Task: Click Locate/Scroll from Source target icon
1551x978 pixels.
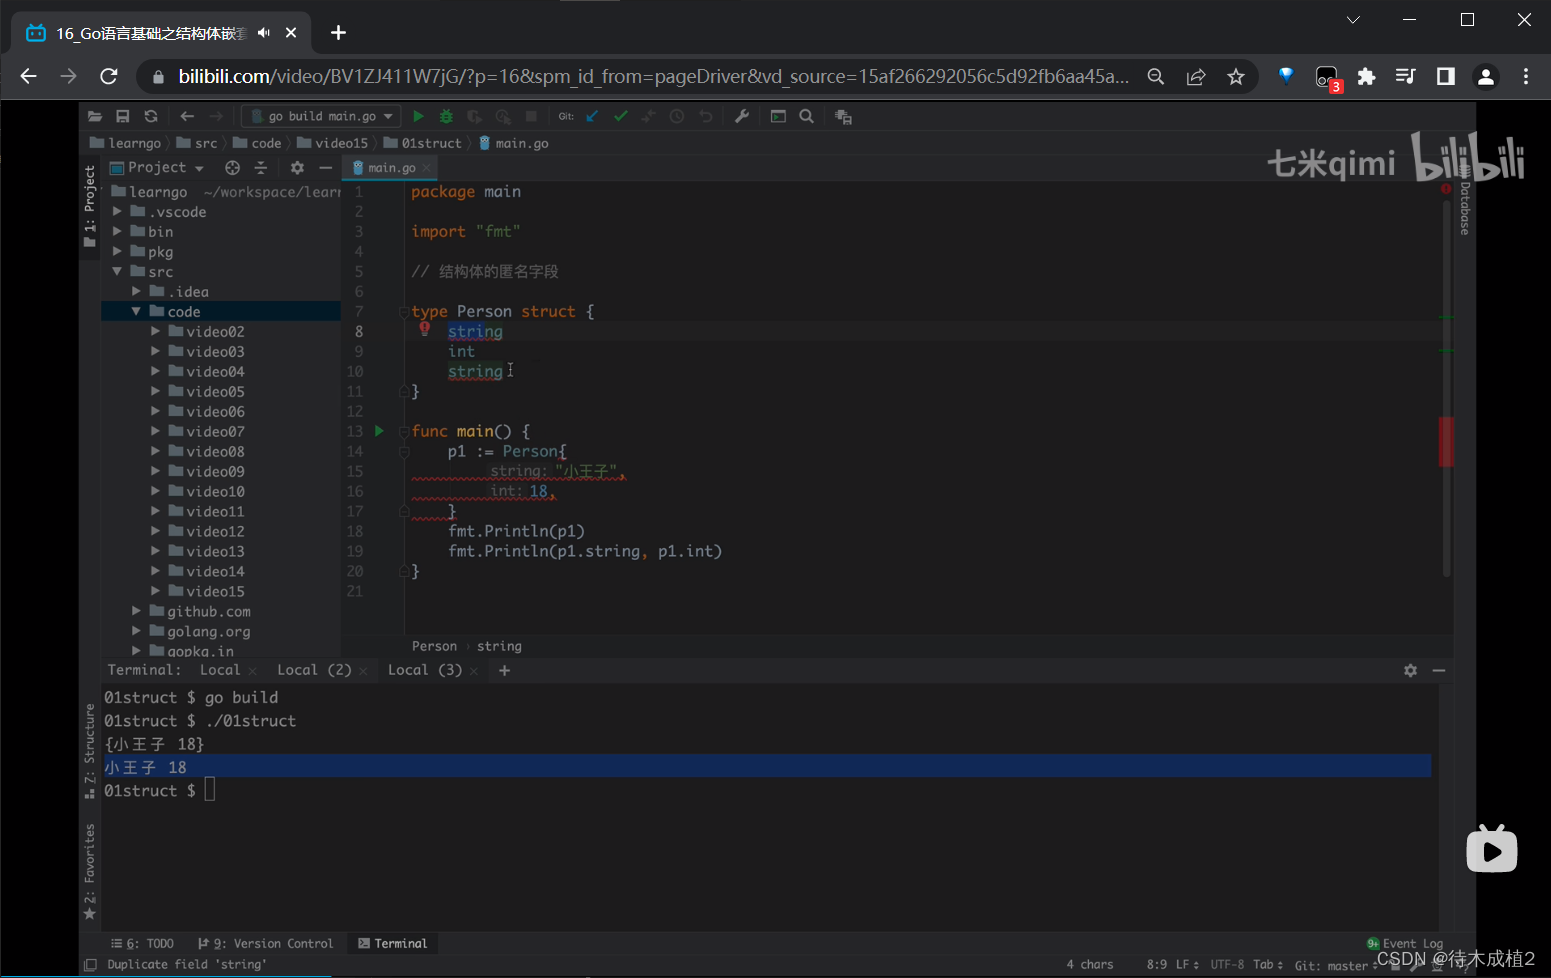Action: click(233, 168)
